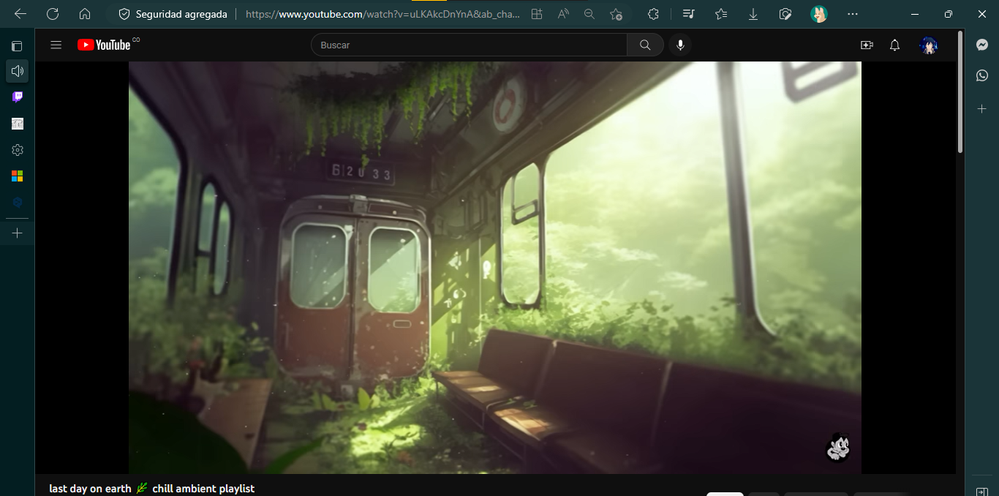The image size is (999, 496).
Task: Minimize the browser window
Action: tap(916, 14)
